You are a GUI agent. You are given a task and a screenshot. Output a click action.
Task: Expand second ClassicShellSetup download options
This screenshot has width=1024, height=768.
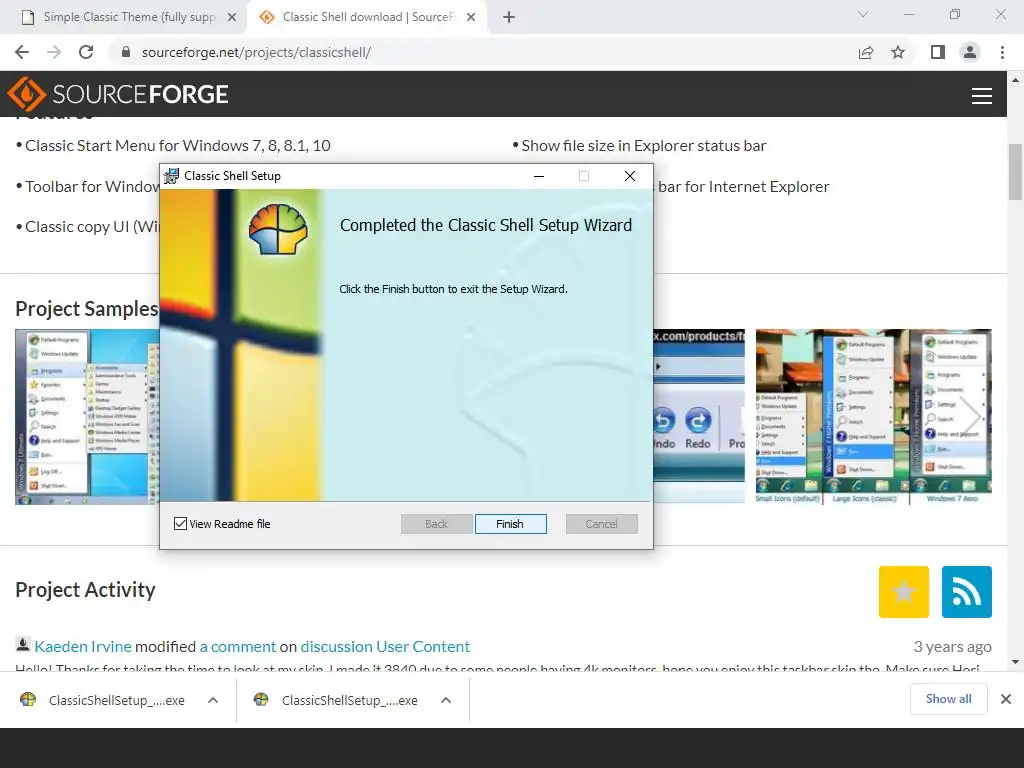[446, 700]
